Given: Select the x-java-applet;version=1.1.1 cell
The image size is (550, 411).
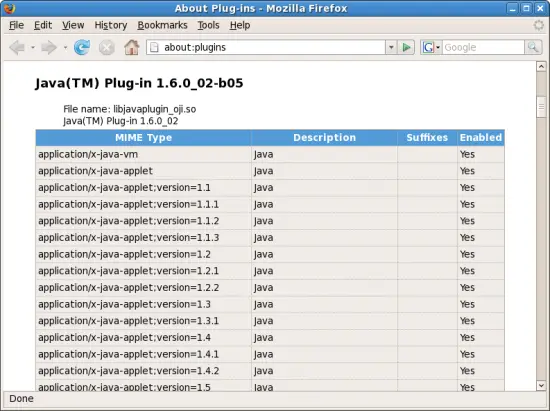Looking at the screenshot, I should 143,204.
